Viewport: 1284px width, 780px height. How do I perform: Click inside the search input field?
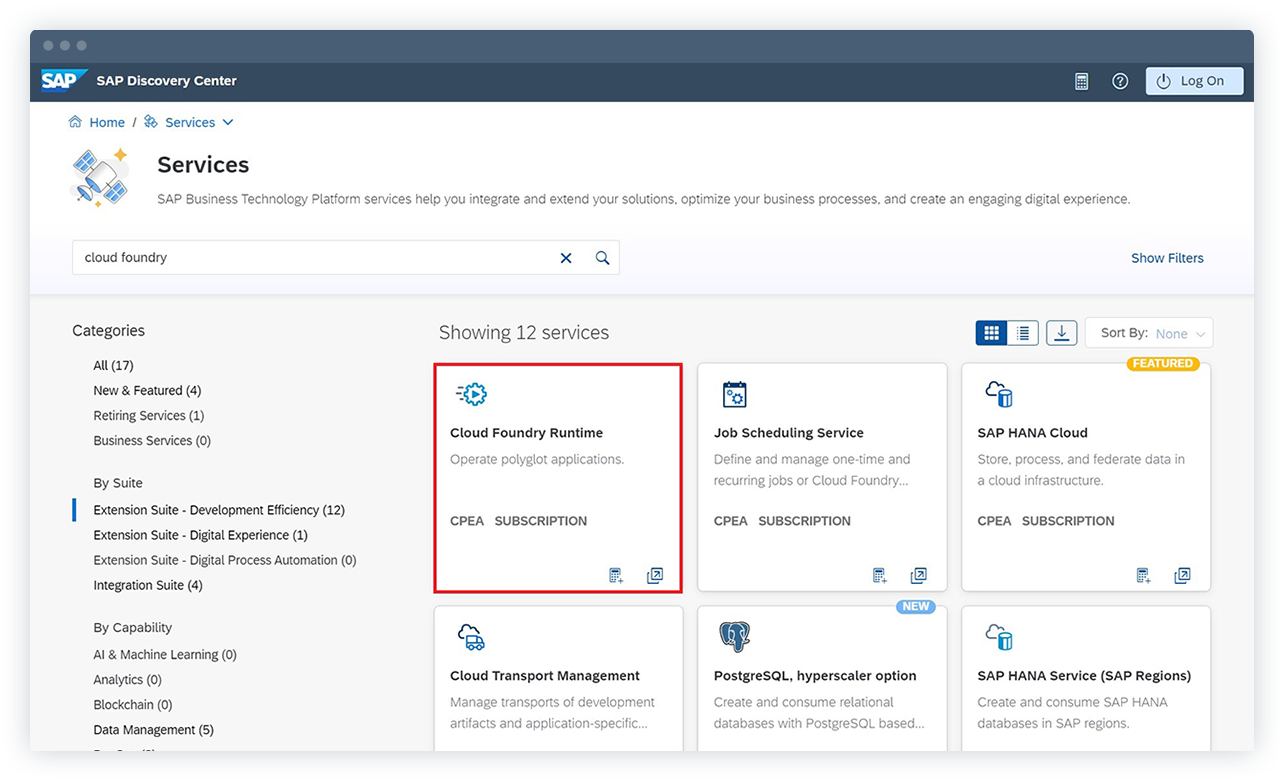point(300,257)
